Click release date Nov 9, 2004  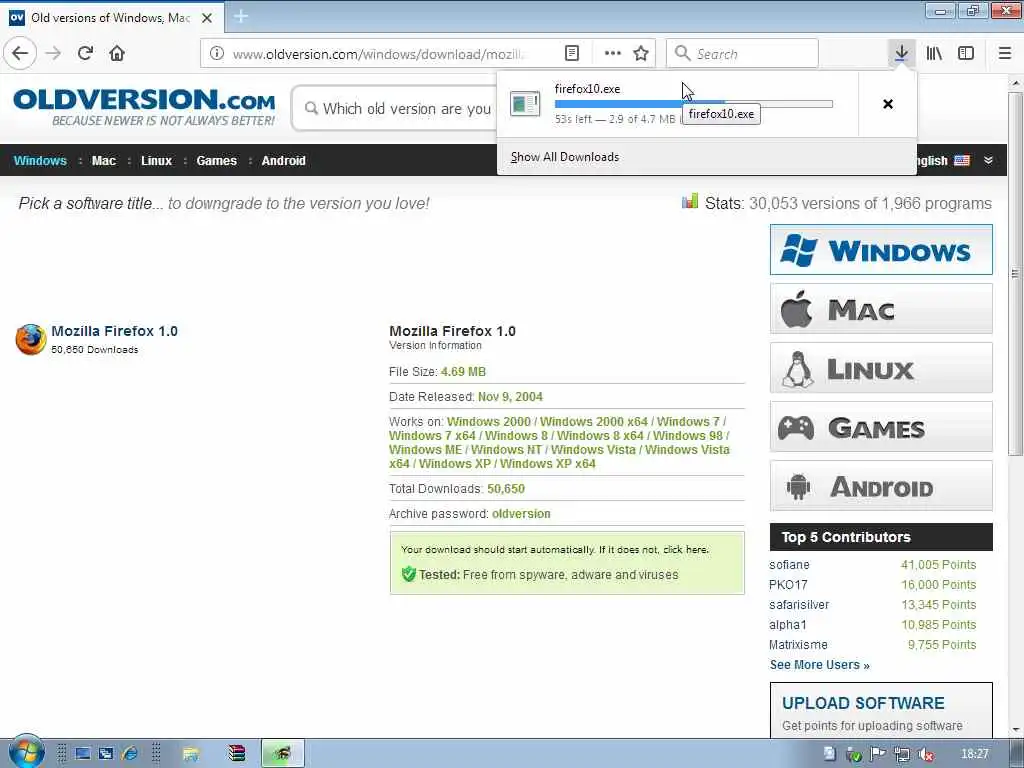(510, 396)
